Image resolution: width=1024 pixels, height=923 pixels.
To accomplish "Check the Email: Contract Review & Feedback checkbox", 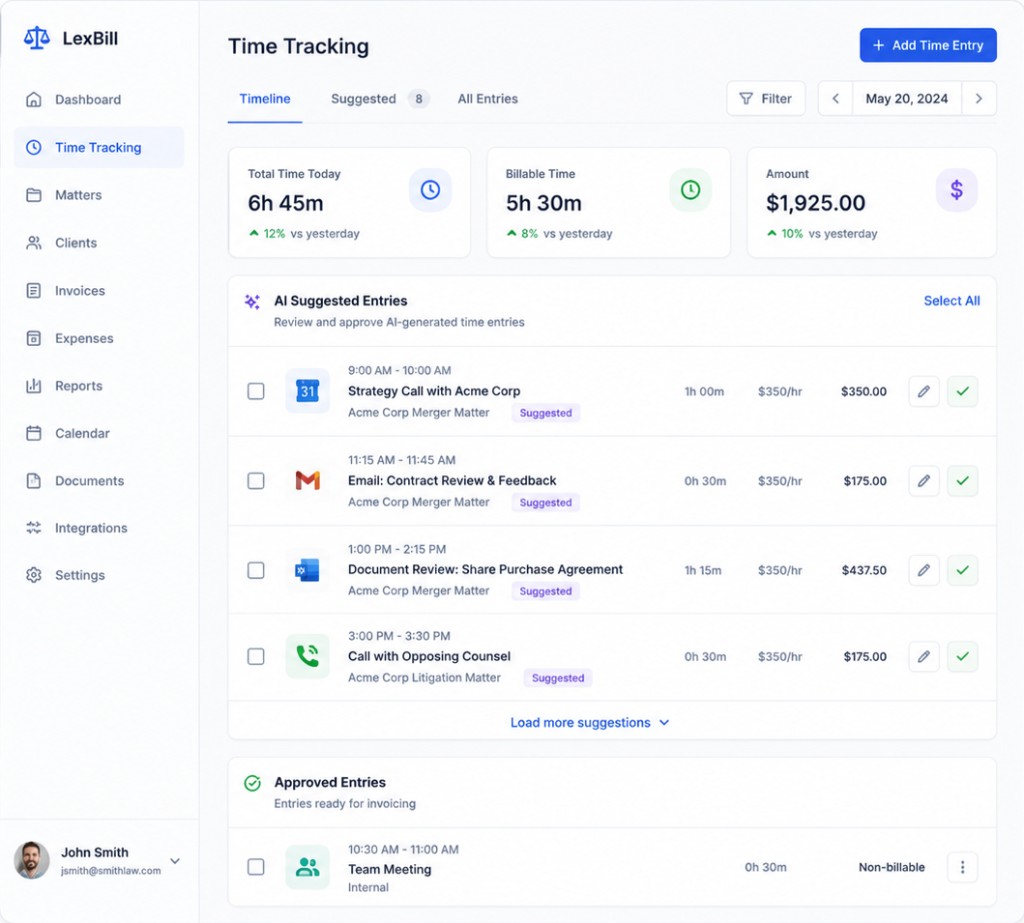I will point(256,481).
